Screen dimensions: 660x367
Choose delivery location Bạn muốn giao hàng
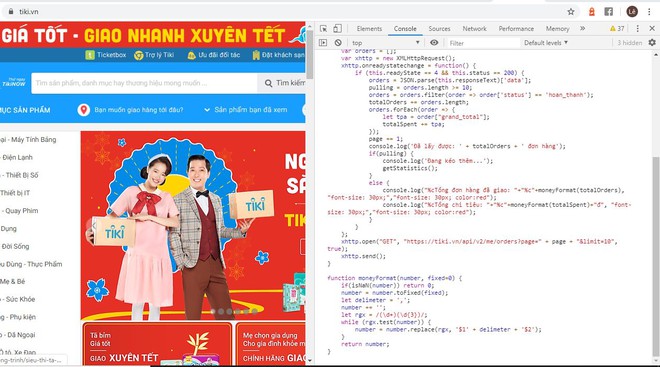[138, 110]
